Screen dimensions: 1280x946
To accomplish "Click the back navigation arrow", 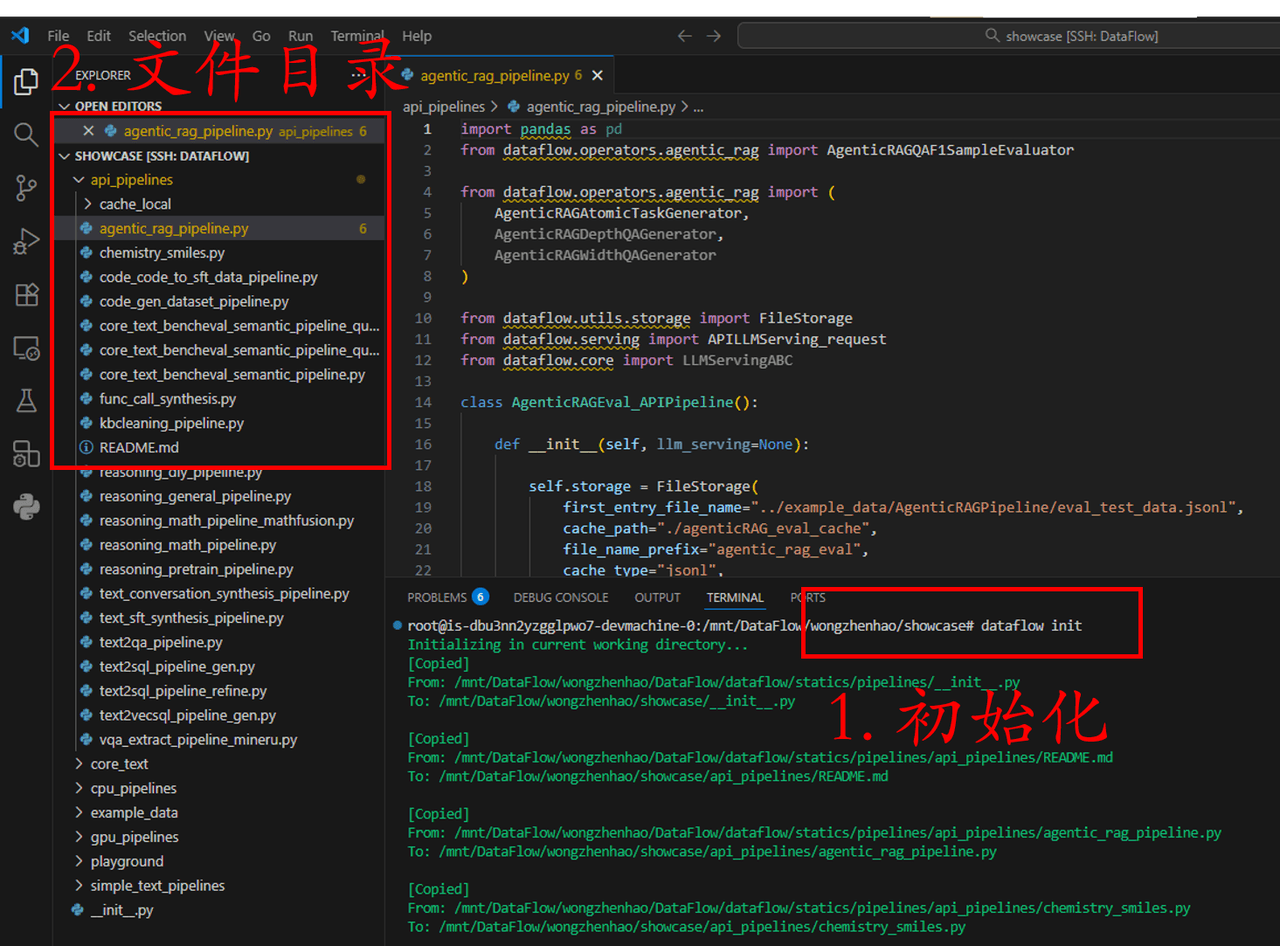I will click(x=683, y=34).
